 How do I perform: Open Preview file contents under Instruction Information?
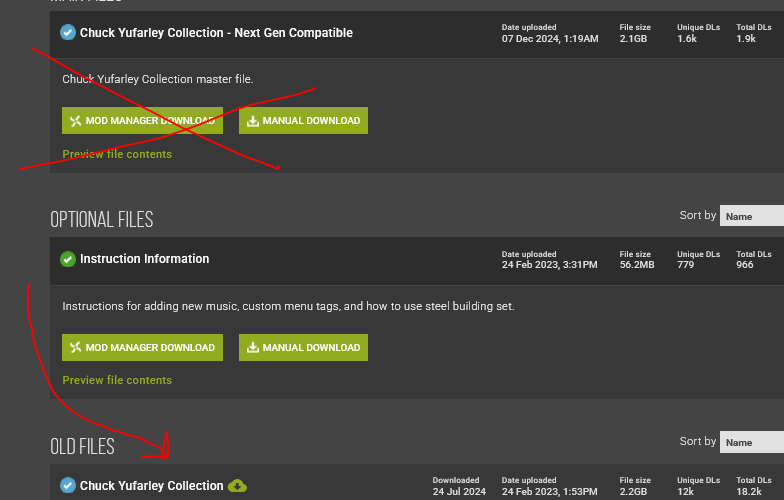pyautogui.click(x=117, y=380)
